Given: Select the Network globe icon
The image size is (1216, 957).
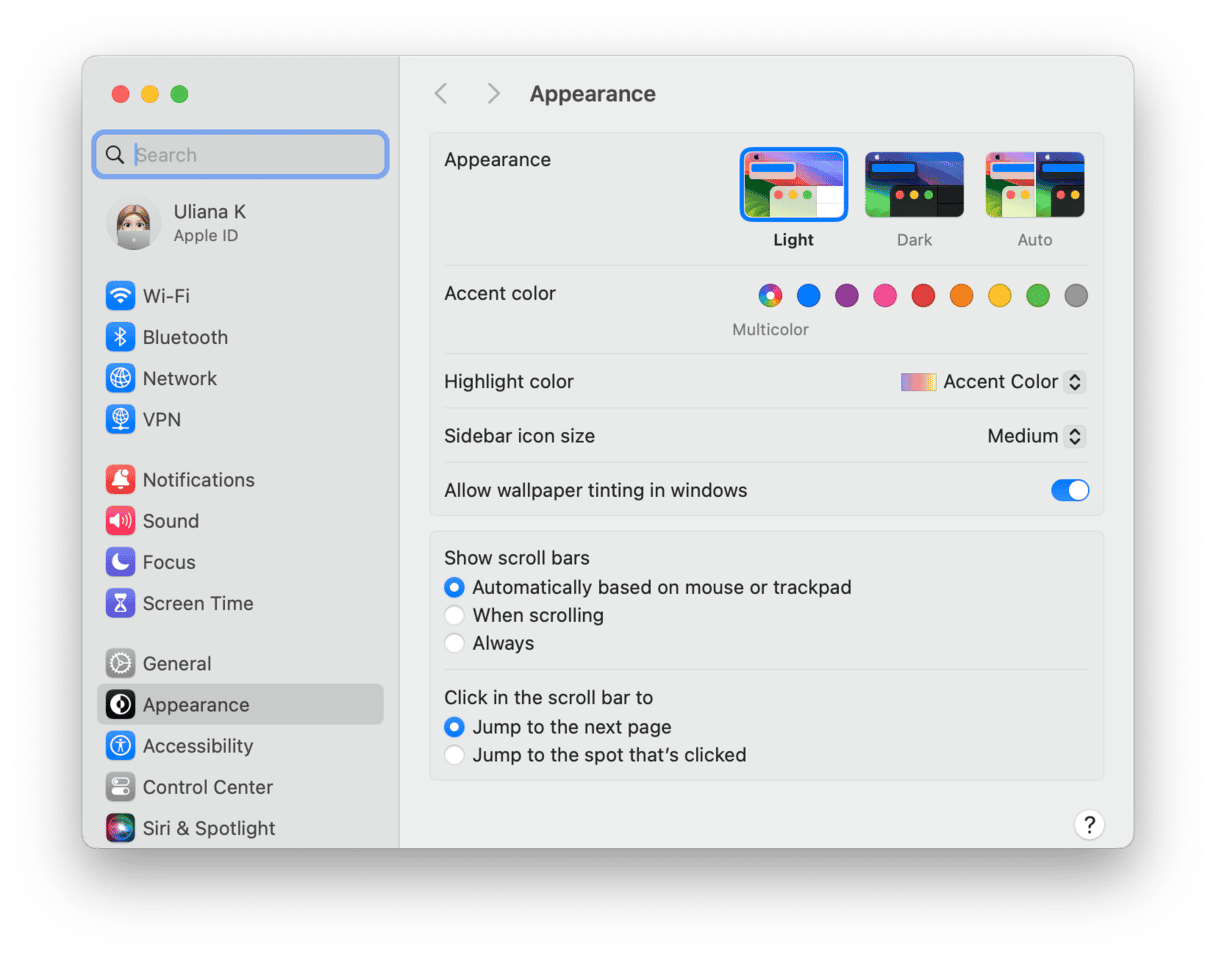Looking at the screenshot, I should (121, 378).
